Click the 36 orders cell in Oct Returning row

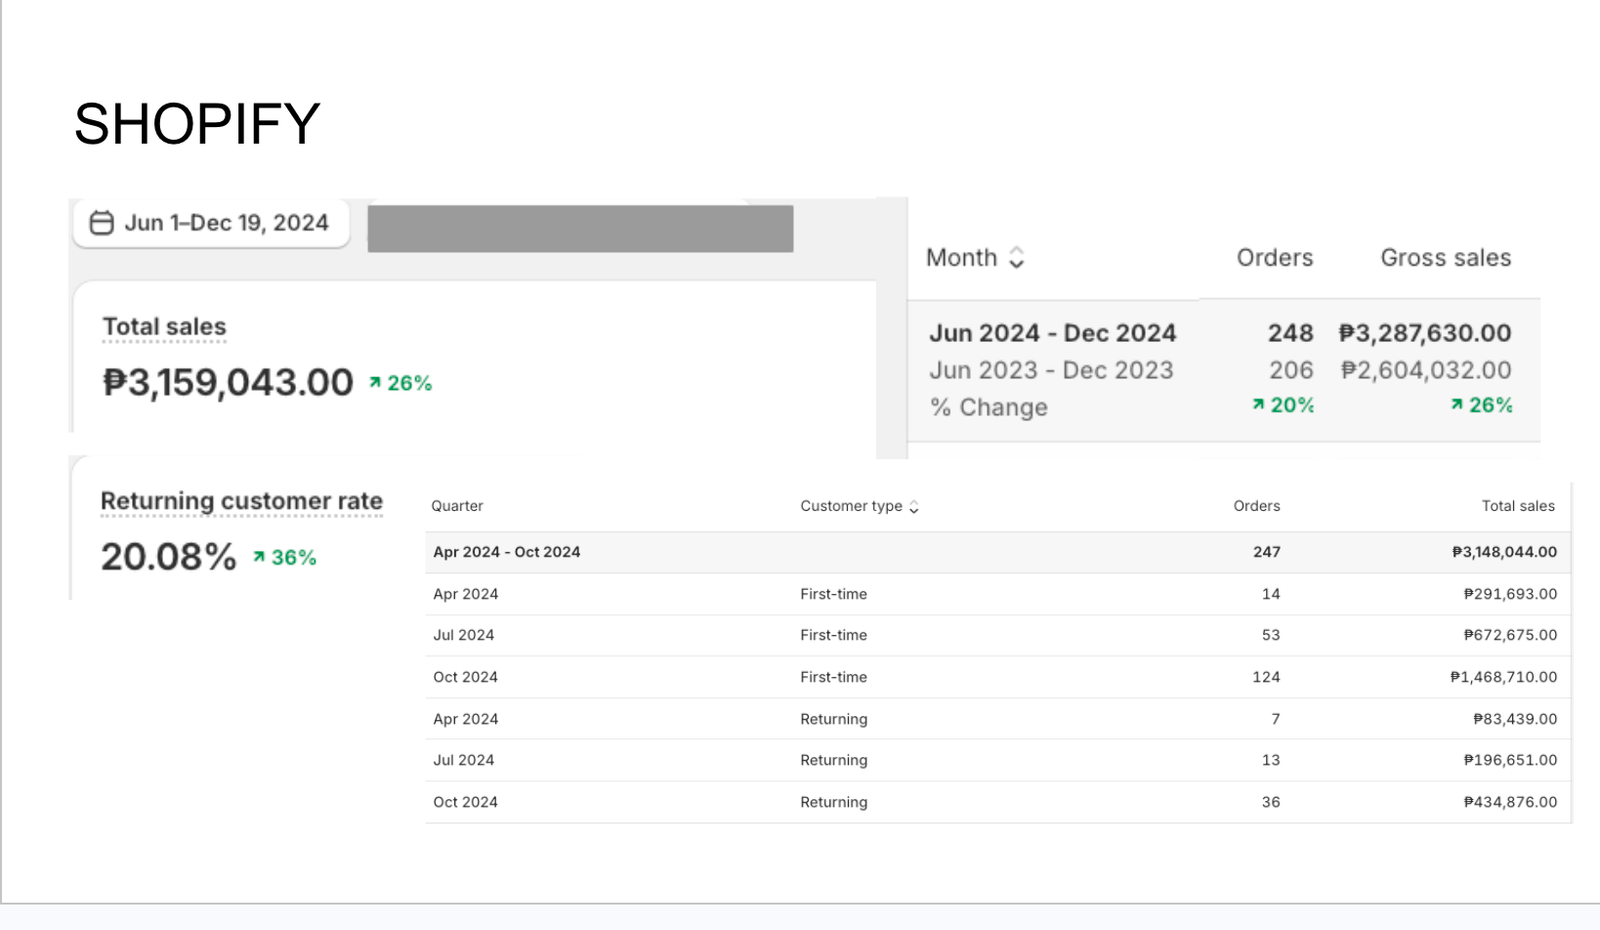(1271, 802)
